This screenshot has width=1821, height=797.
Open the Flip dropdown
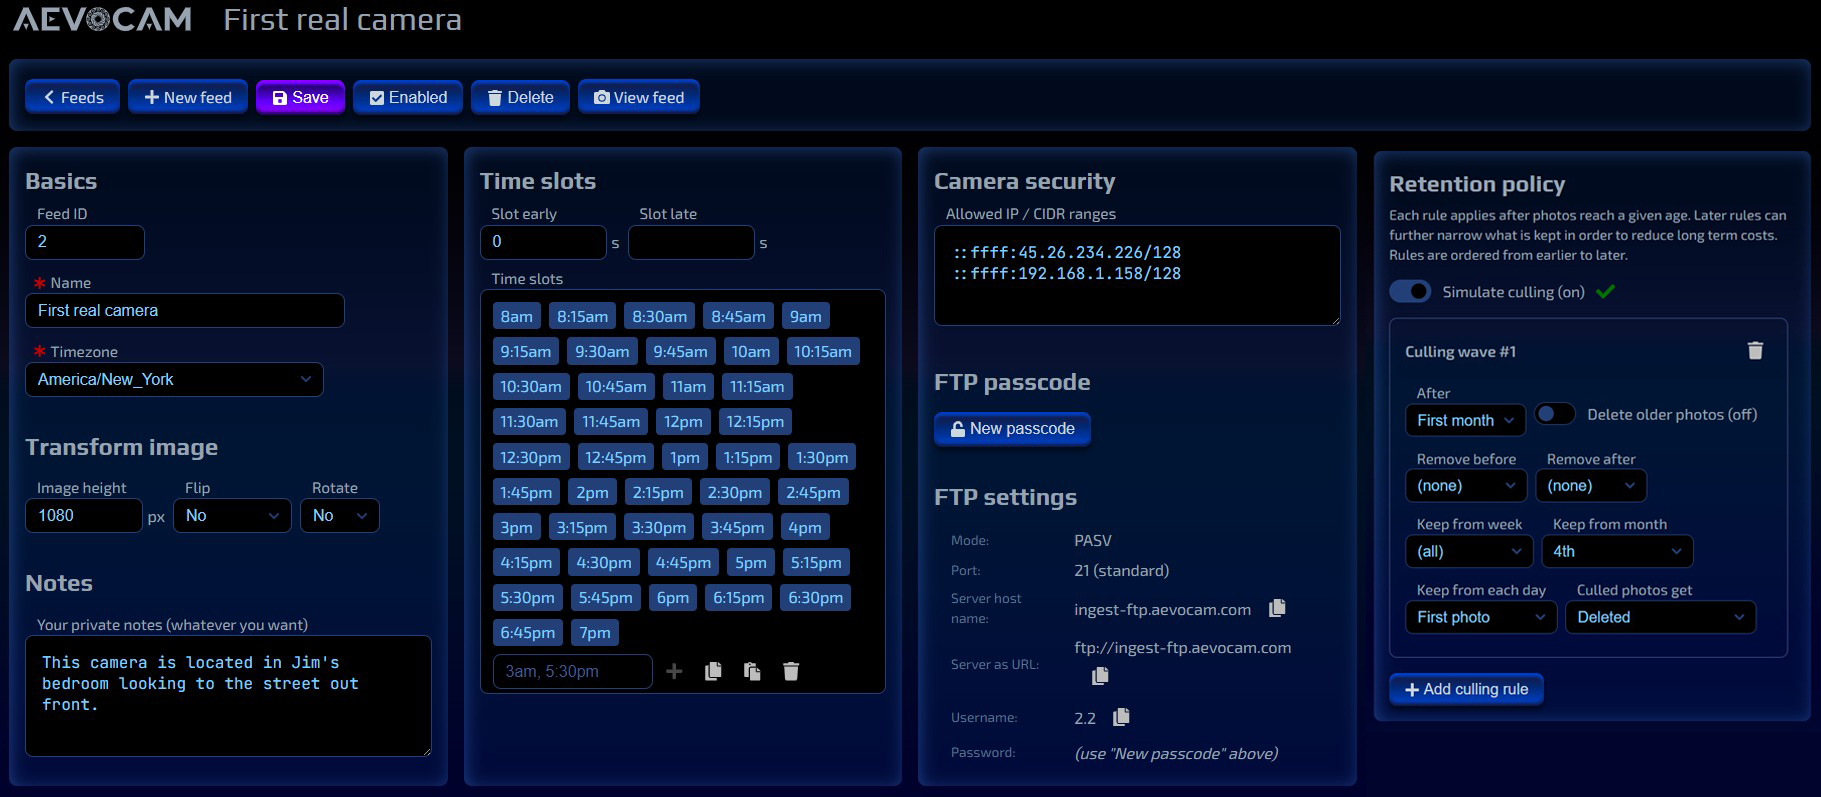(x=232, y=515)
